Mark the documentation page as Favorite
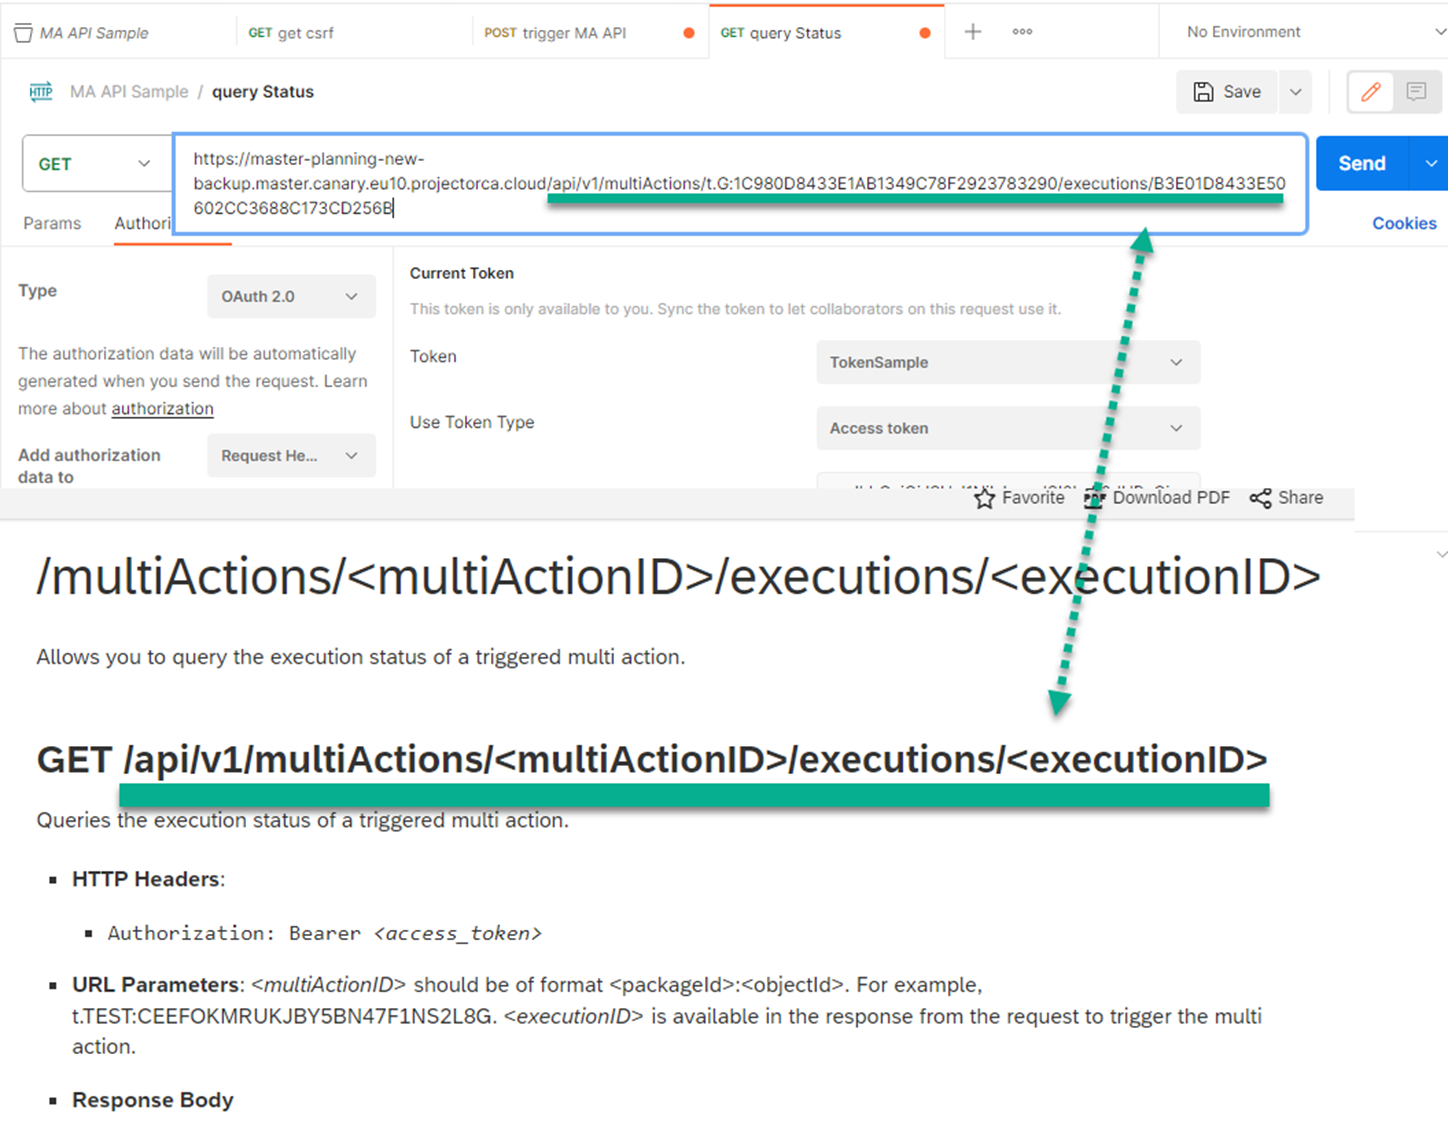Image resolution: width=1448 pixels, height=1125 pixels. [x=1020, y=498]
